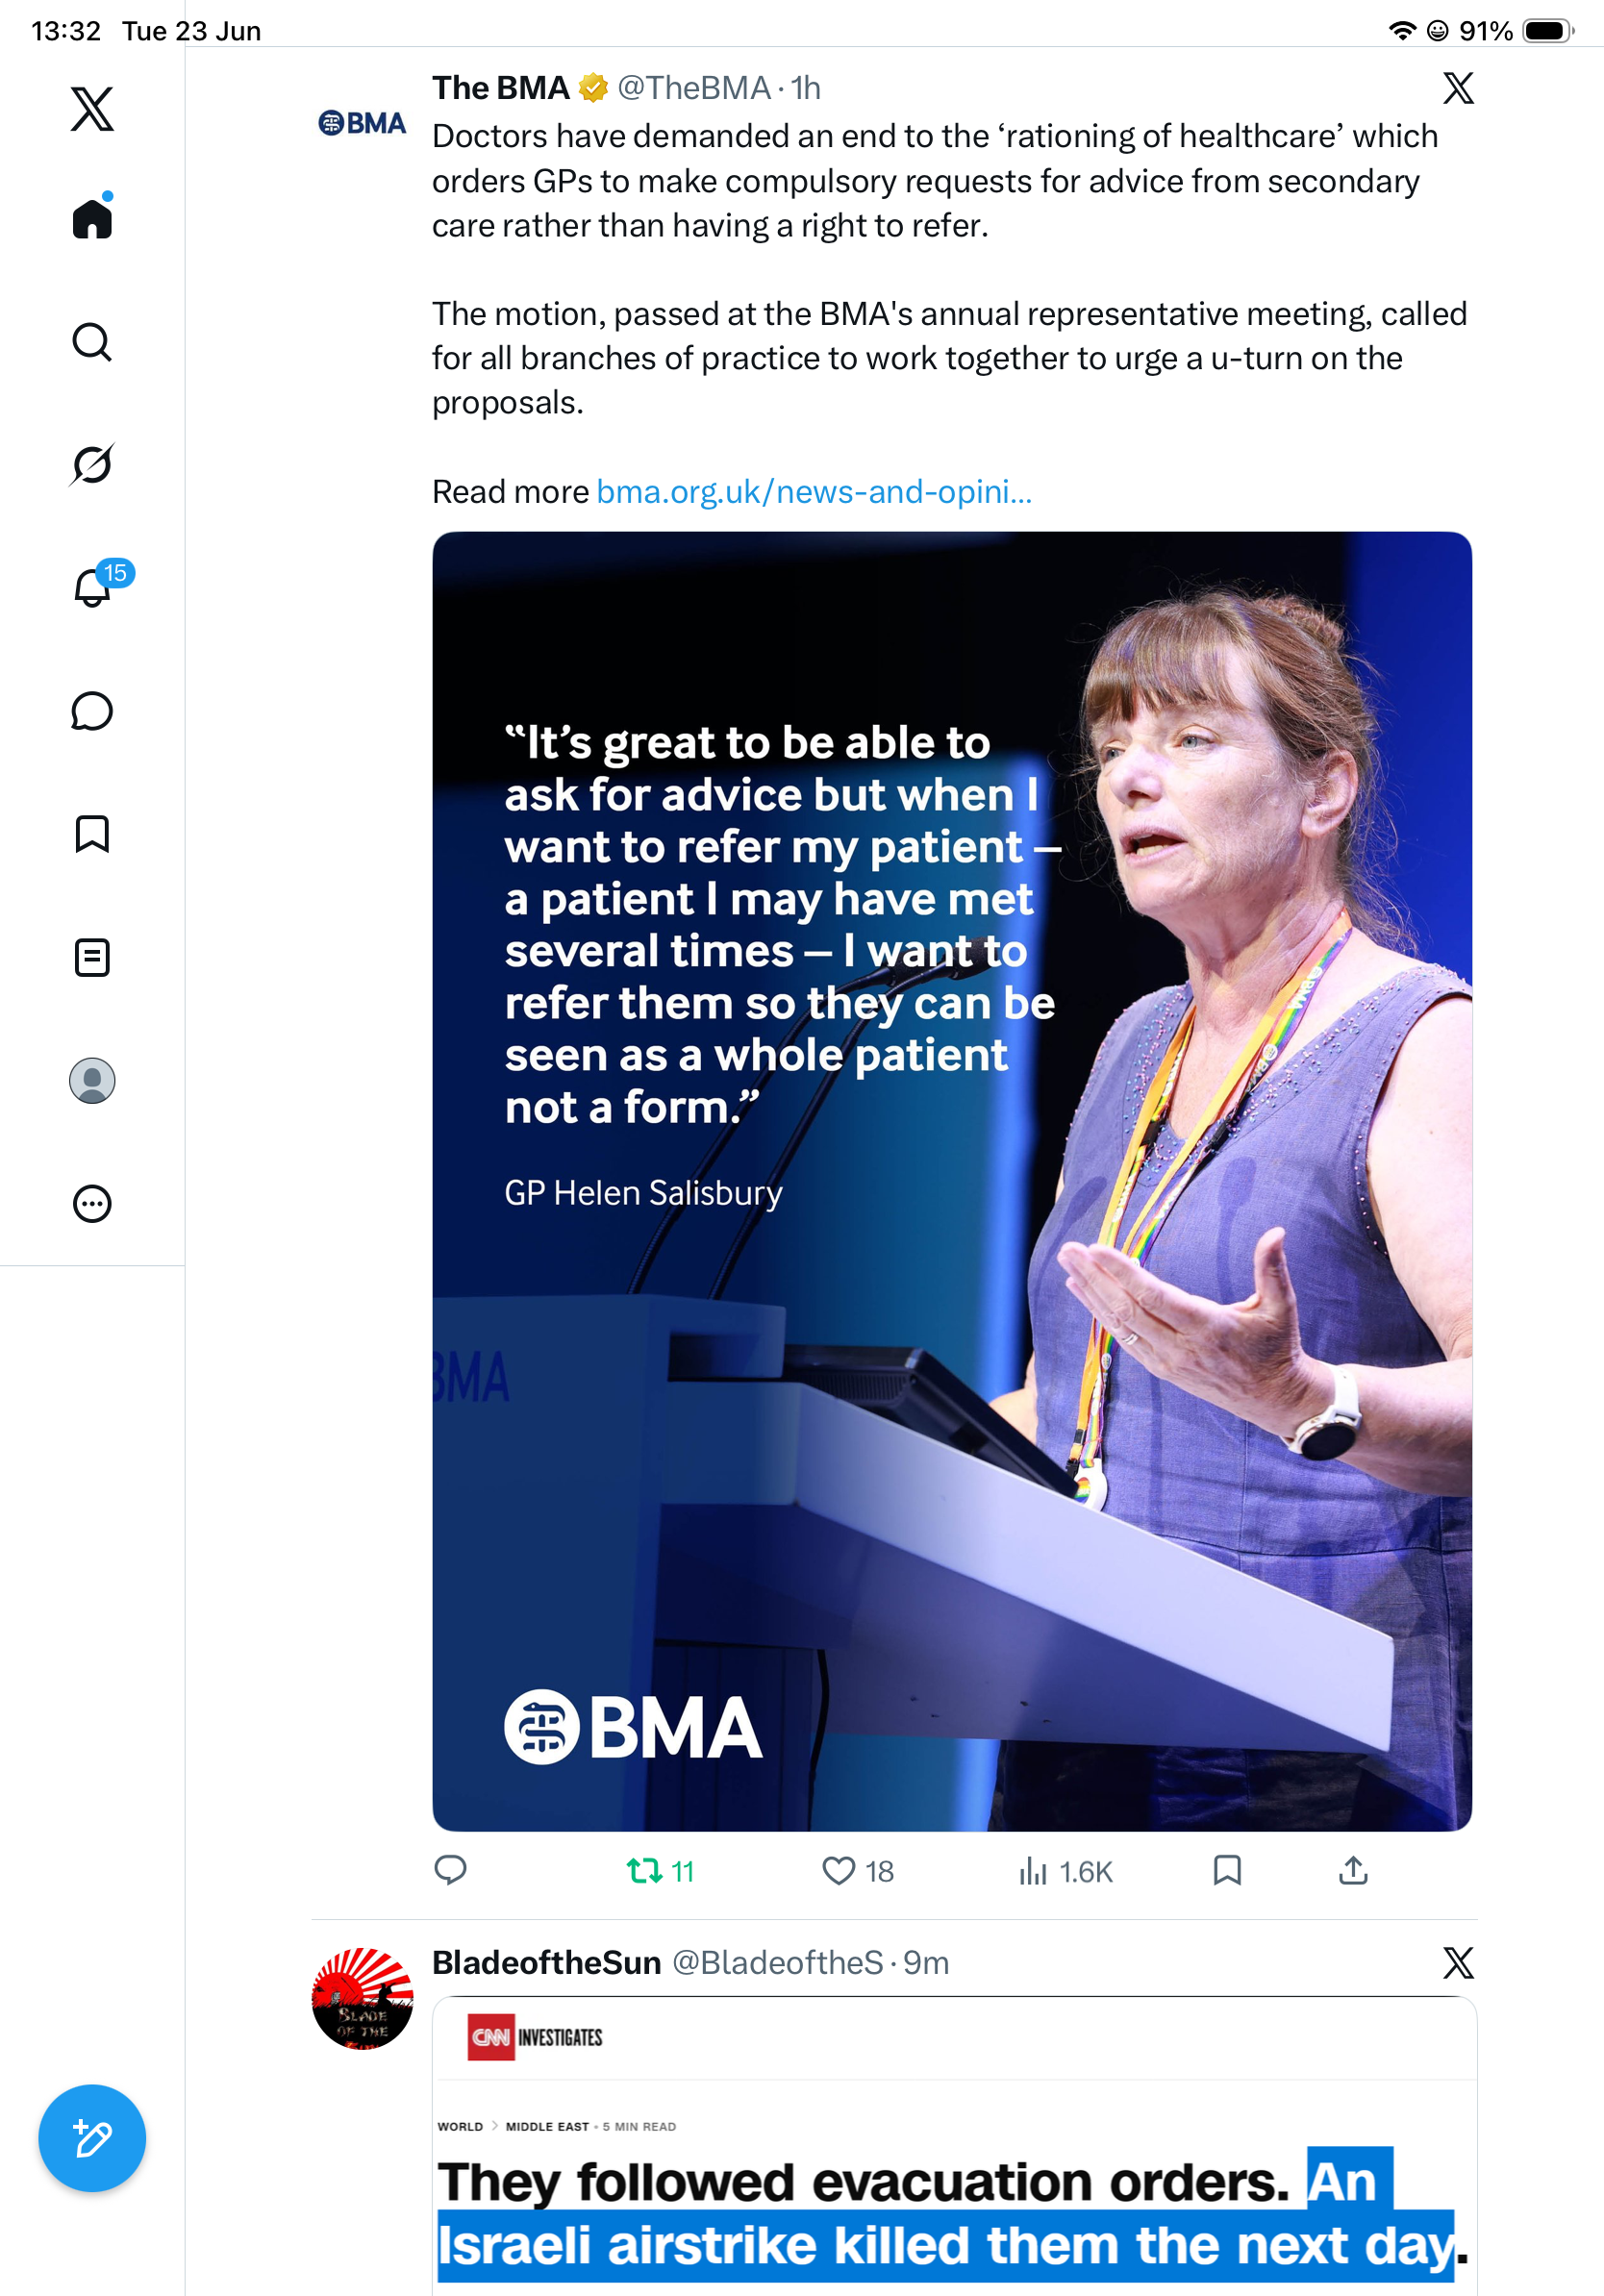The image size is (1604, 2296).
Task: Like the BMA post
Action: (x=857, y=1871)
